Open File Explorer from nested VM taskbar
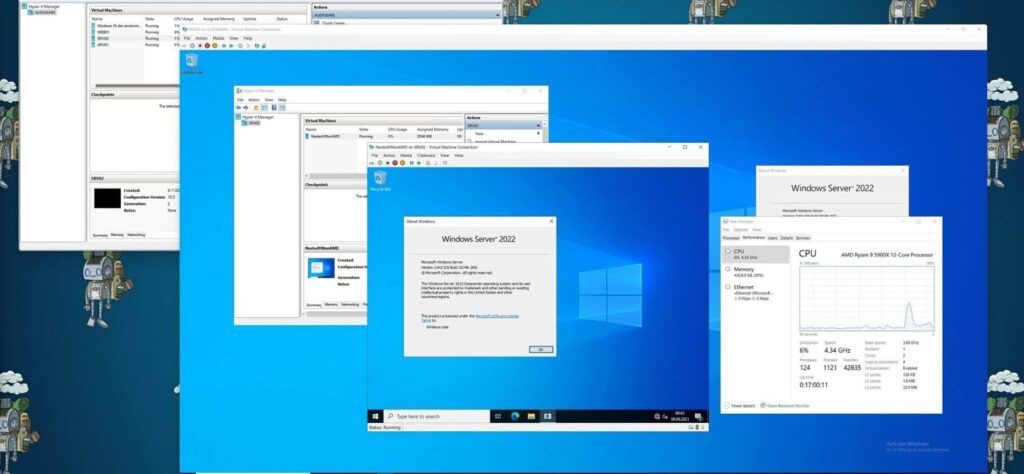Screen dimensions: 1024x474 point(532,416)
